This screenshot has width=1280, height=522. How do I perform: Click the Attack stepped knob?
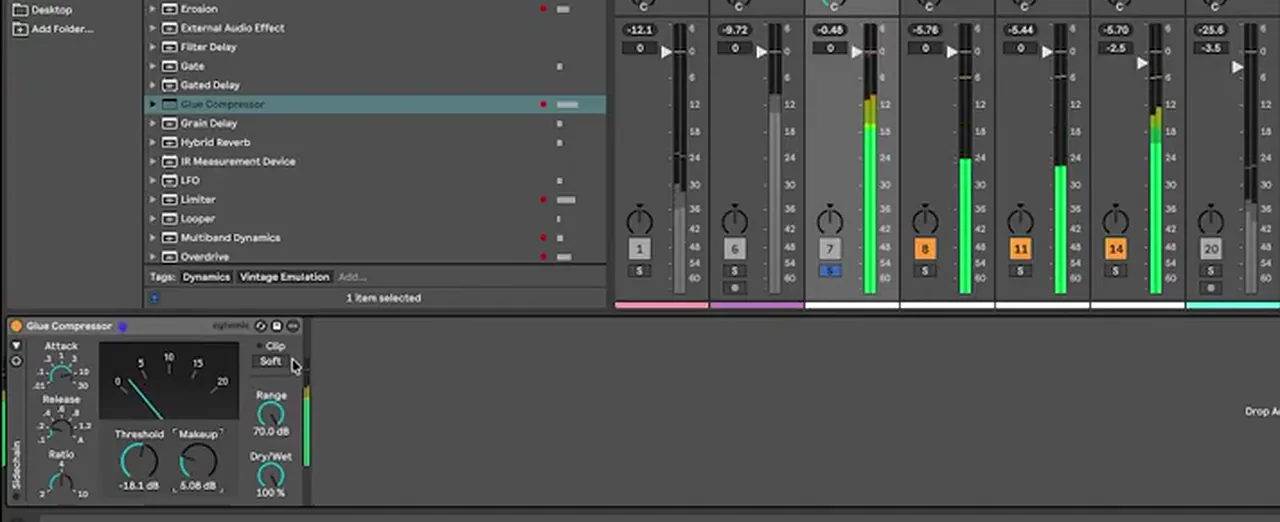click(x=61, y=376)
